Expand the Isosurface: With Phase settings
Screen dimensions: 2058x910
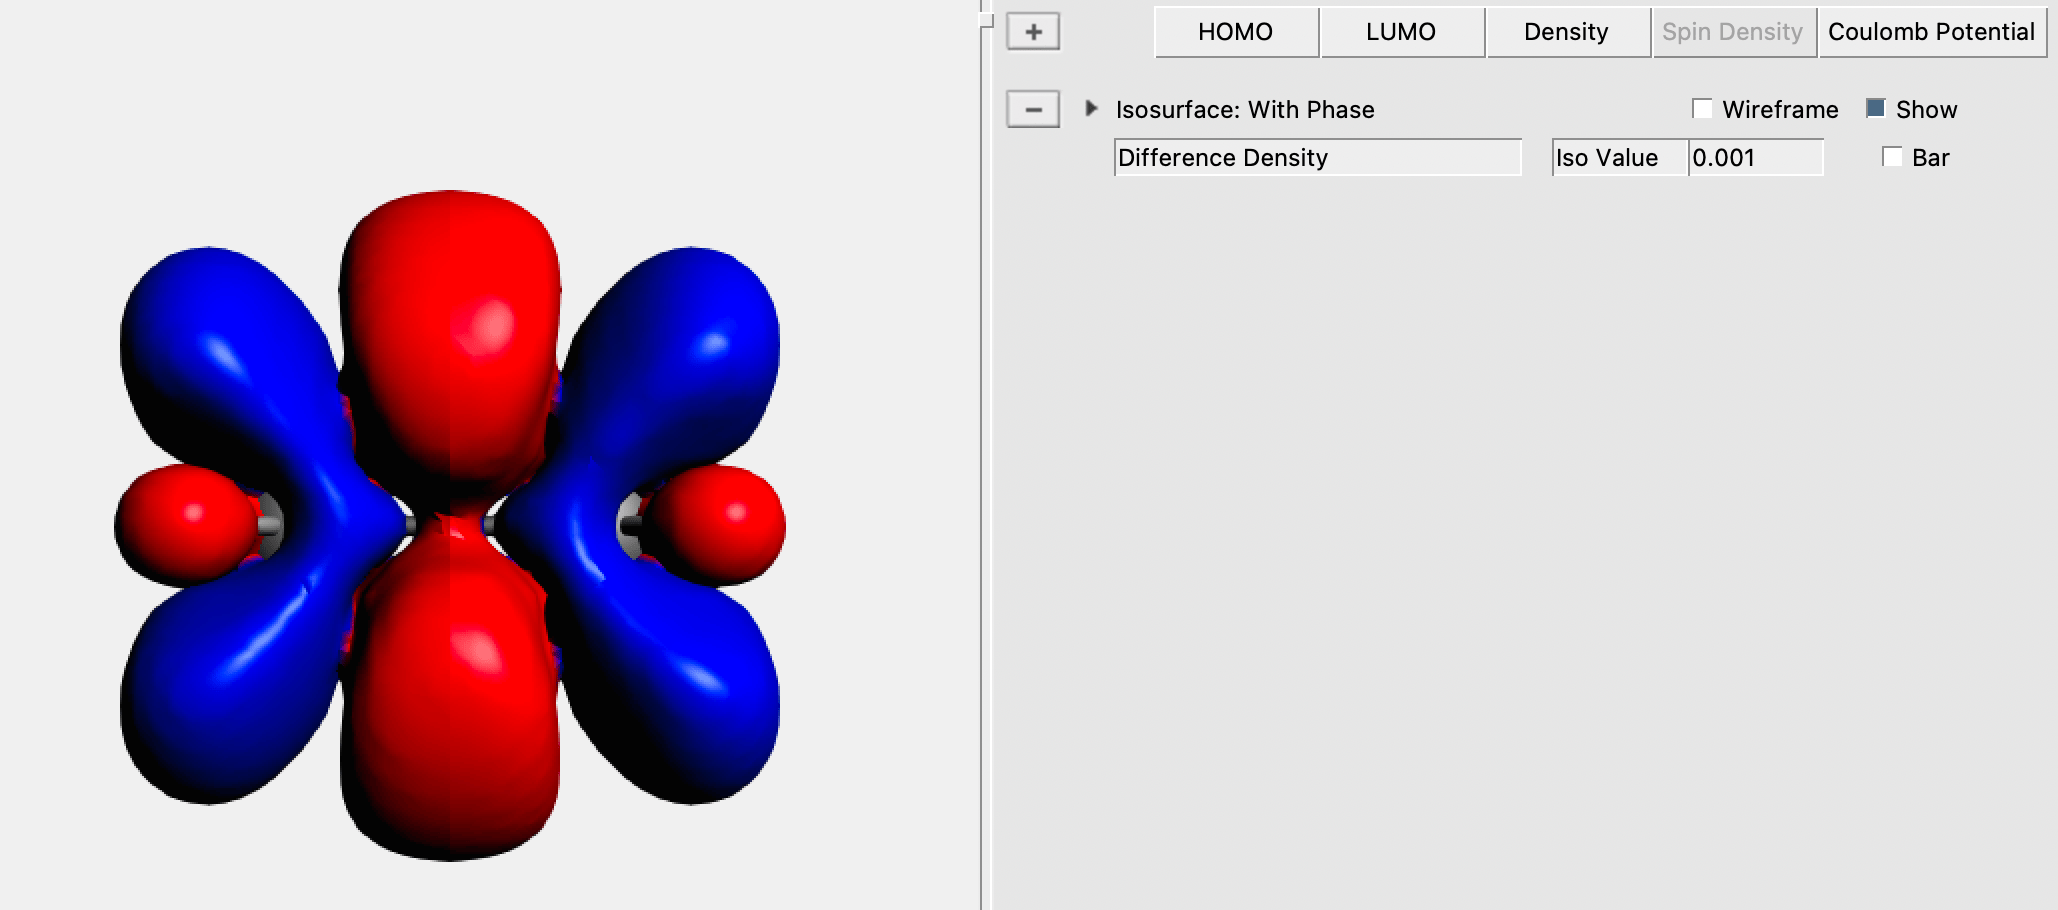coord(1092,109)
